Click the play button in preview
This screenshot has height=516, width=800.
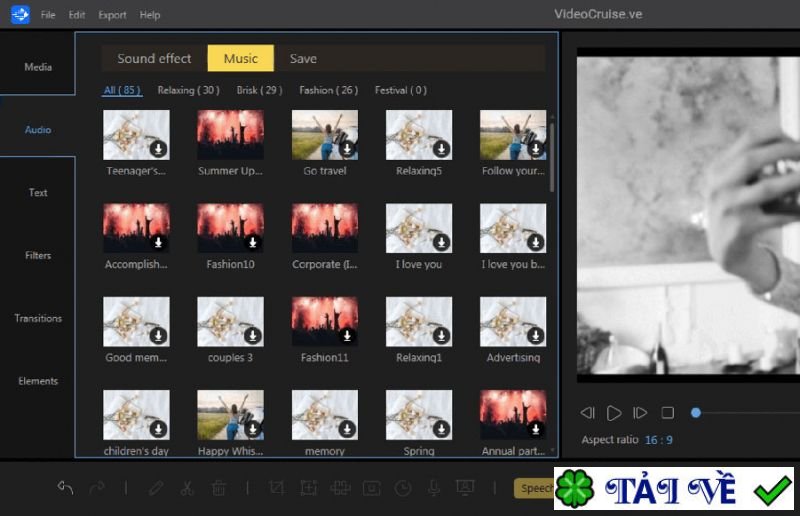[614, 413]
